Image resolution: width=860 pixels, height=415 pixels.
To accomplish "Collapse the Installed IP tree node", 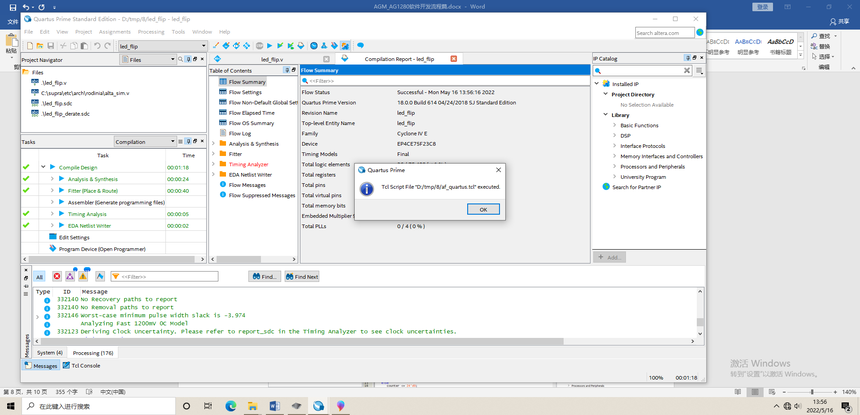I will coord(597,84).
